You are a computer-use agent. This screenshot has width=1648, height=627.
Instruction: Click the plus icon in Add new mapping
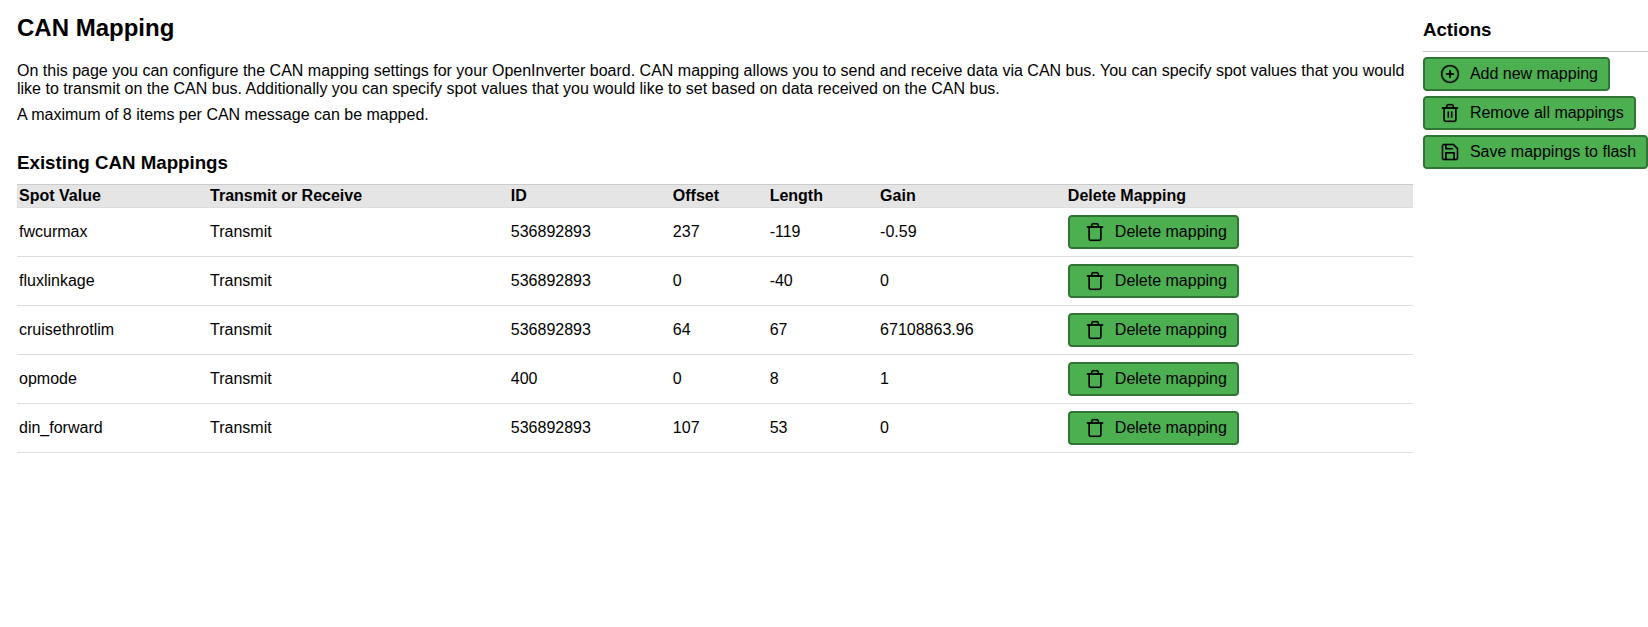1449,74
